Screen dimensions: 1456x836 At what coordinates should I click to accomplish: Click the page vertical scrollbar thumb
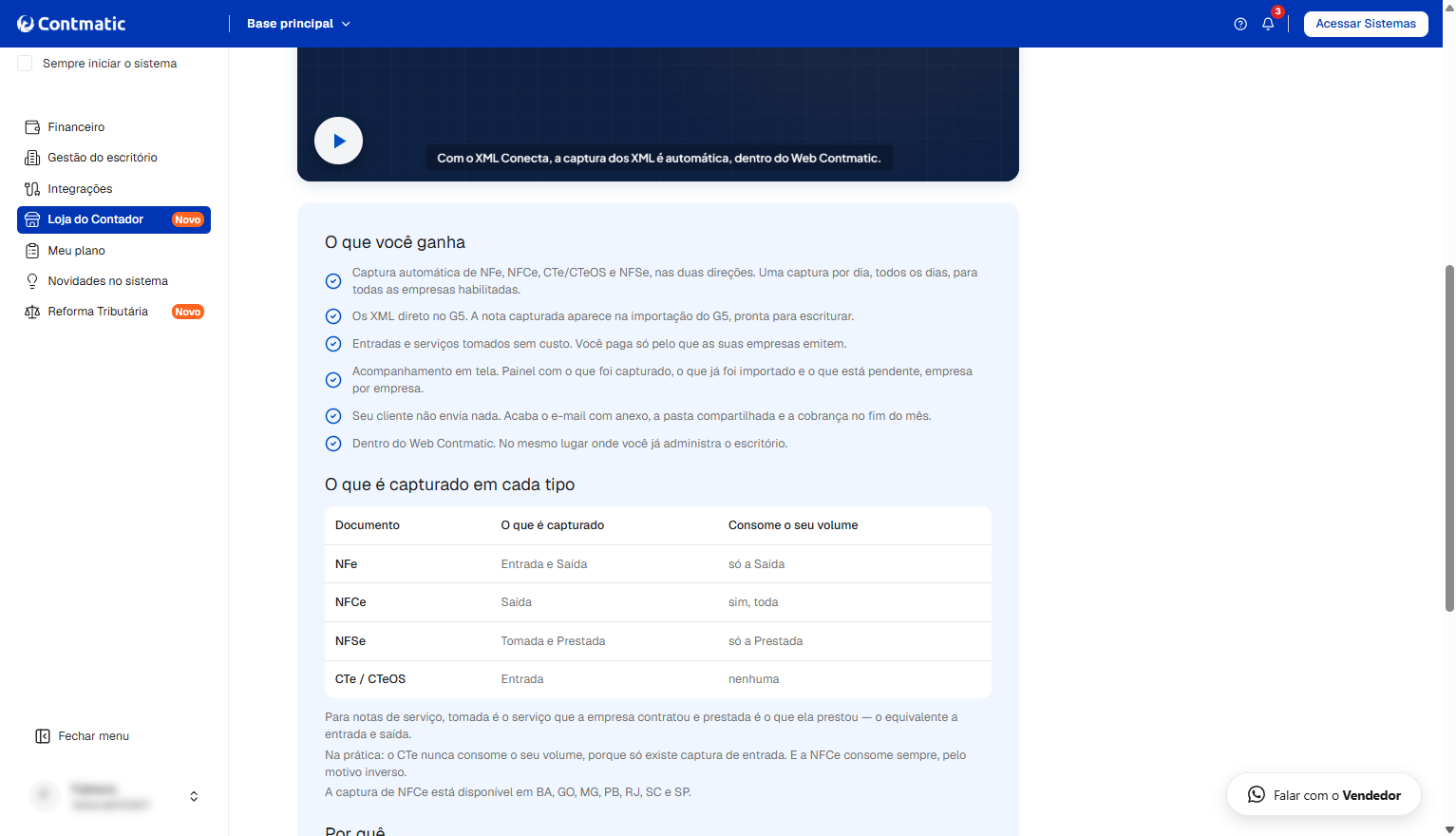[x=1449, y=438]
